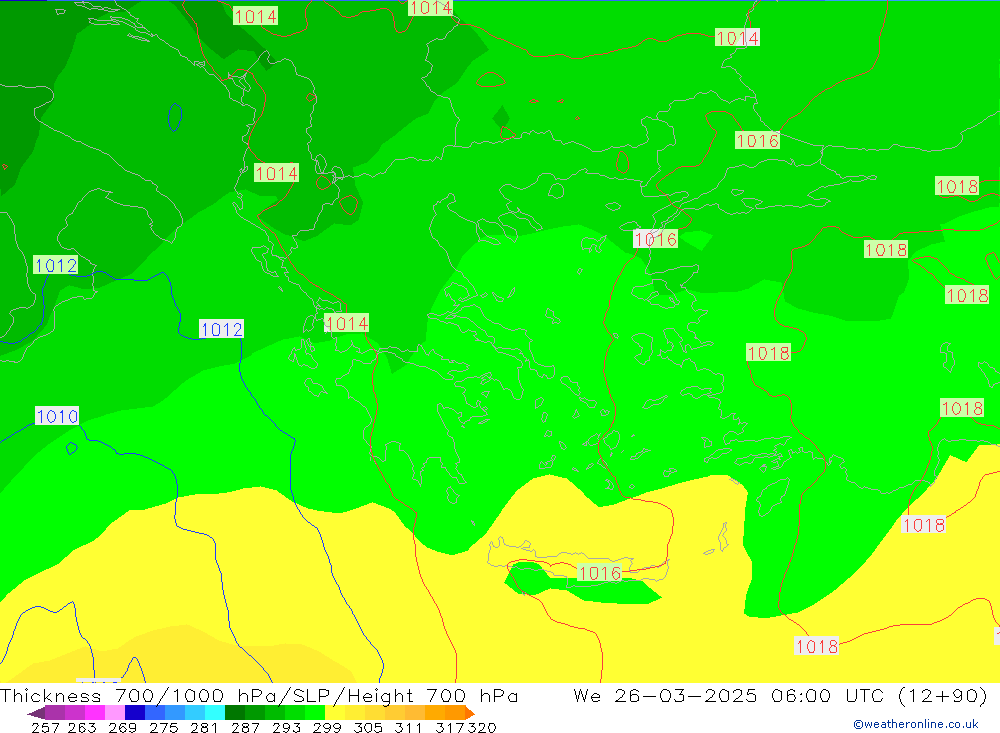Click the darkest green legend swatch

tap(235, 713)
